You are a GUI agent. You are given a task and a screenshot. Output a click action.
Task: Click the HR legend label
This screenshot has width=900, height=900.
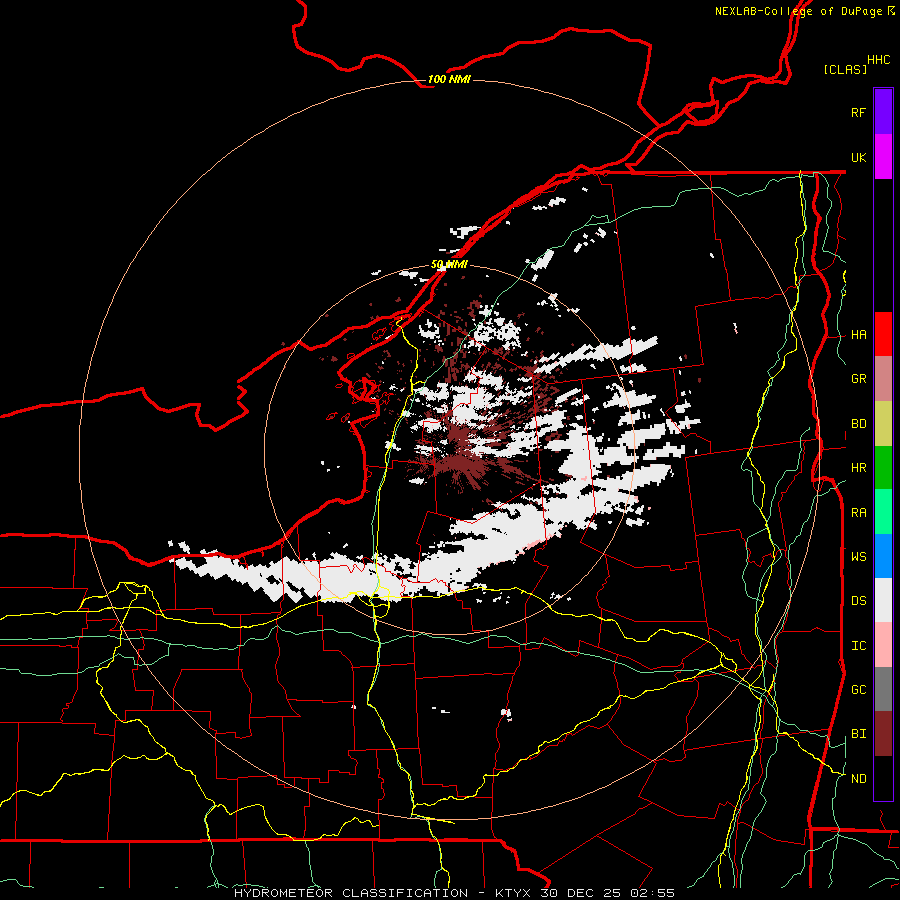(x=858, y=468)
